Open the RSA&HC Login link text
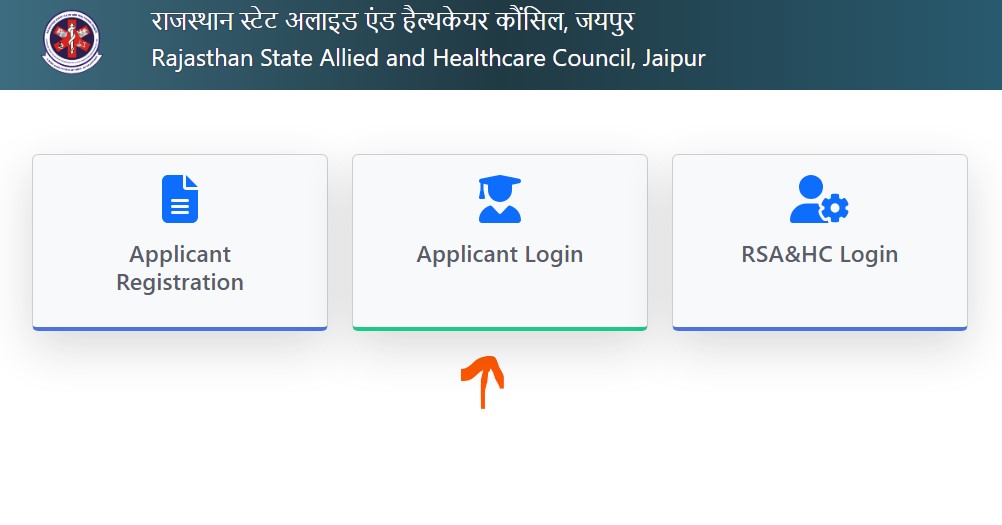 [x=819, y=254]
